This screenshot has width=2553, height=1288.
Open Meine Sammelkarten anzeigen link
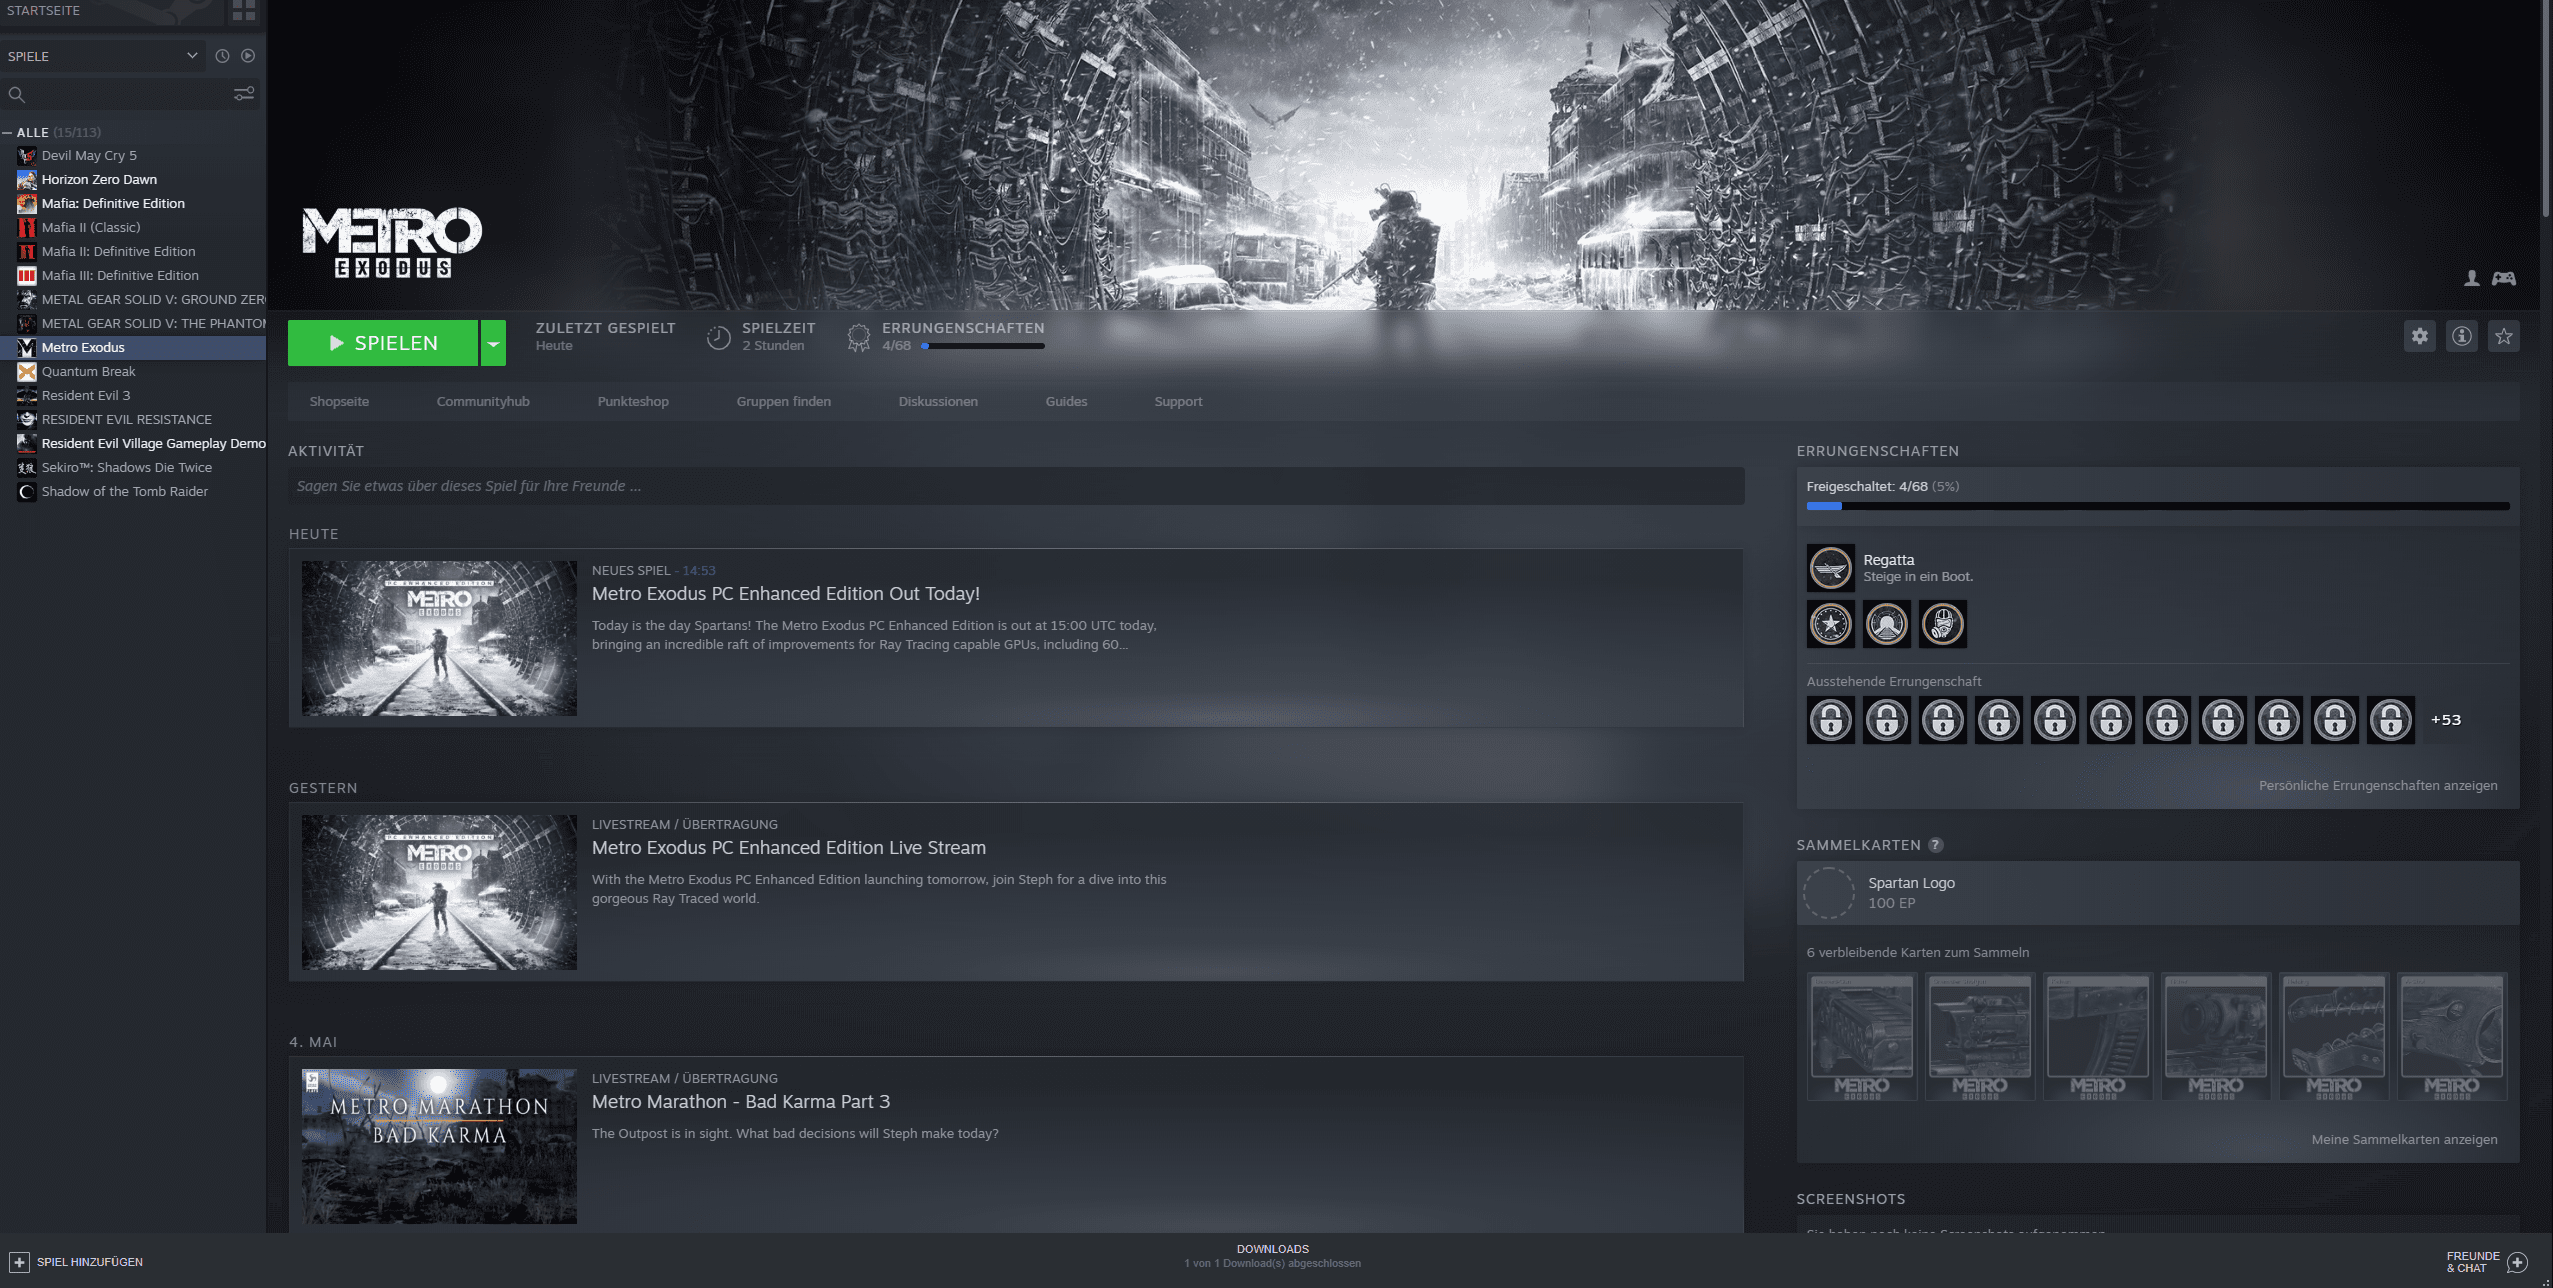pos(2404,1139)
